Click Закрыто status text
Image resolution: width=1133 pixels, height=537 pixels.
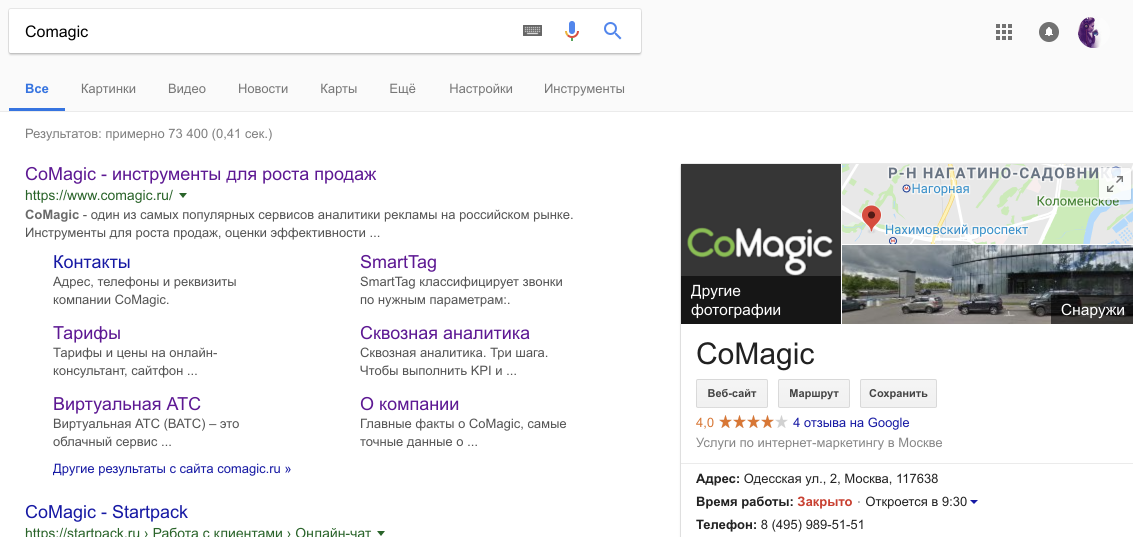click(x=824, y=502)
